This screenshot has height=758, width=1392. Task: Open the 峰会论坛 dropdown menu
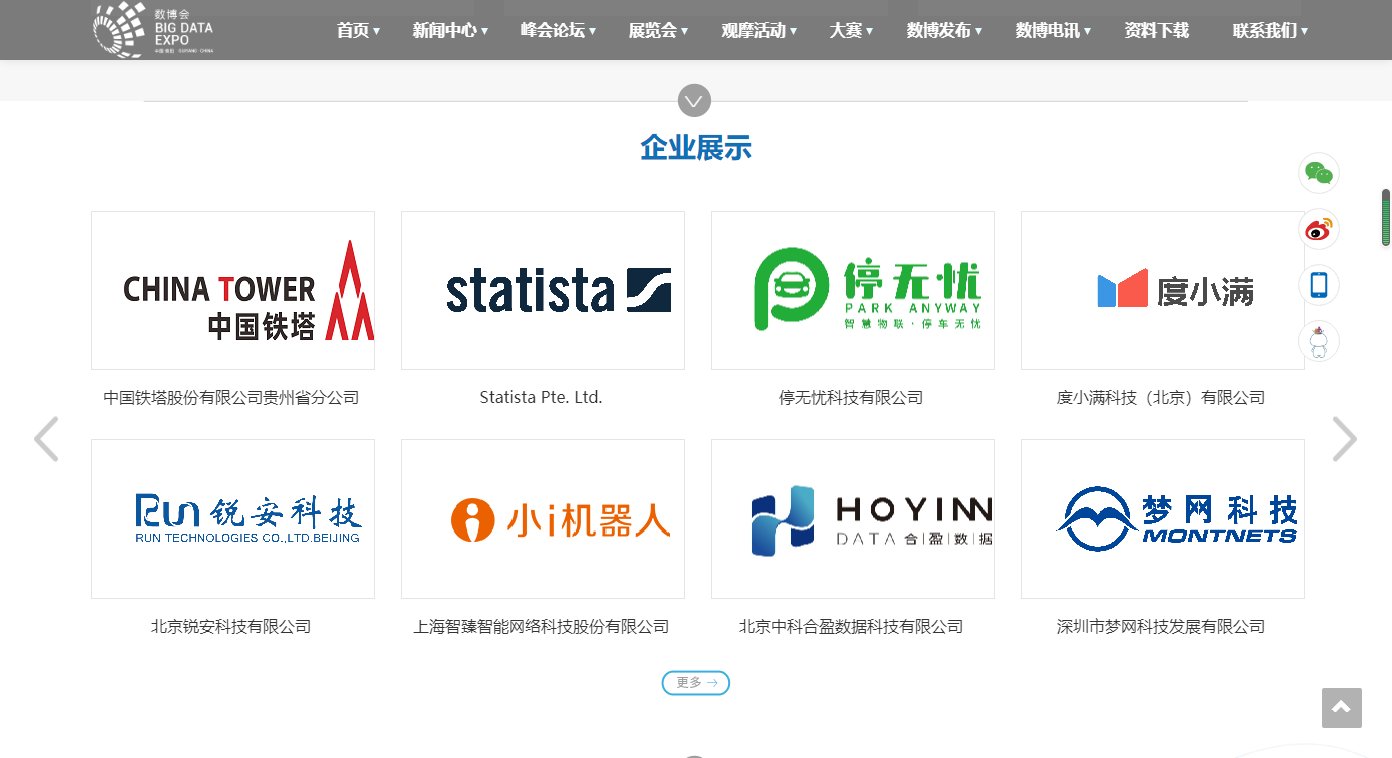coord(558,31)
